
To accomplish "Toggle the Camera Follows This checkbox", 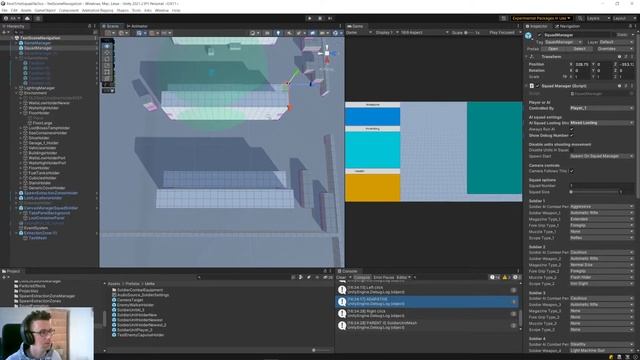I will tap(571, 171).
